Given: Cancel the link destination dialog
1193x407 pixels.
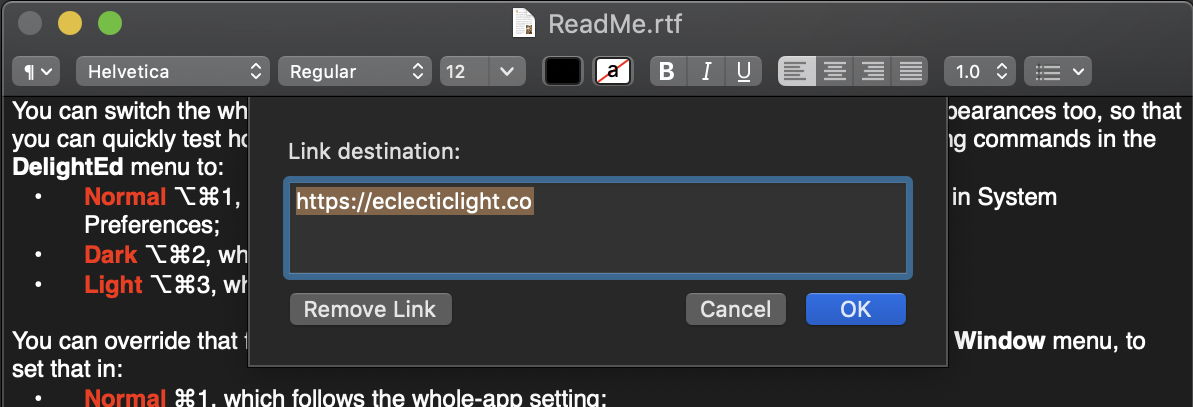Looking at the screenshot, I should 735,309.
